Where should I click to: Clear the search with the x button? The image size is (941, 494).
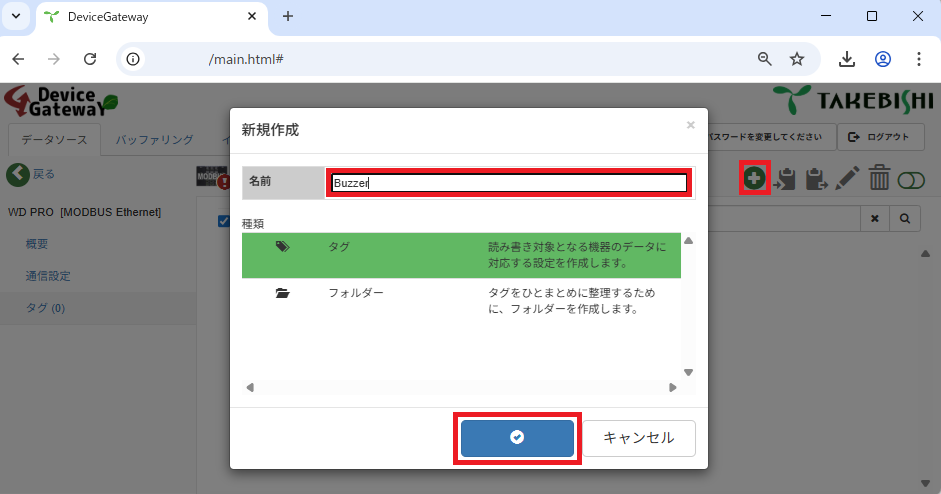875,218
